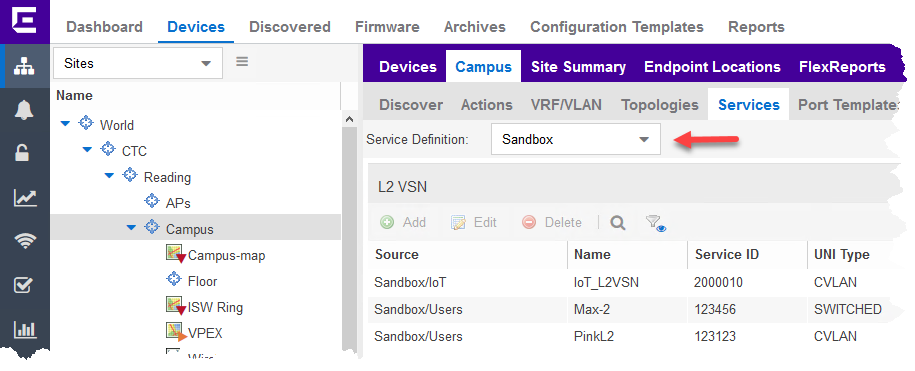This screenshot has height=371, width=915.
Task: Click the Campus-map map icon
Action: click(x=175, y=254)
